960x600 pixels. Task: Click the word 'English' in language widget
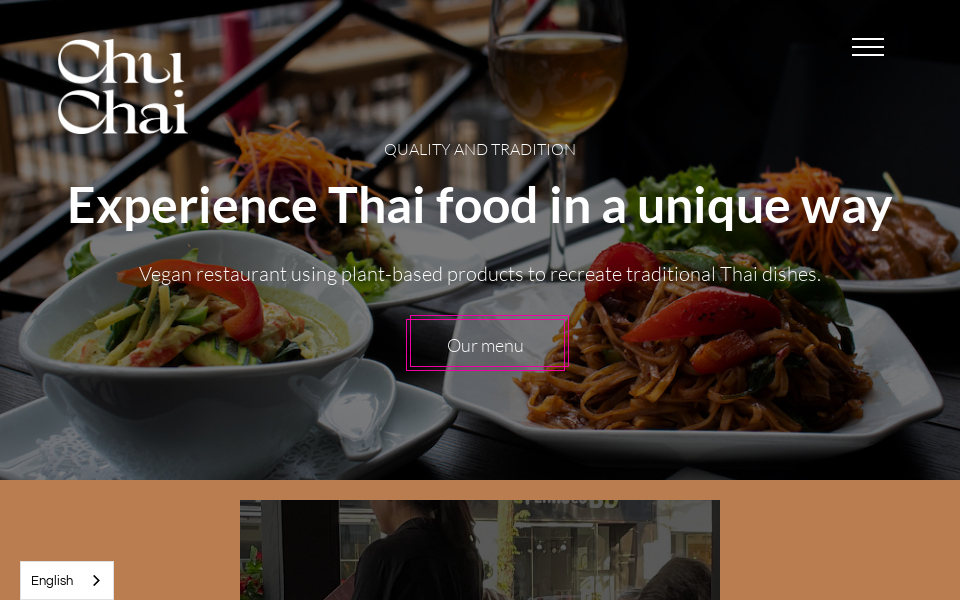point(52,580)
